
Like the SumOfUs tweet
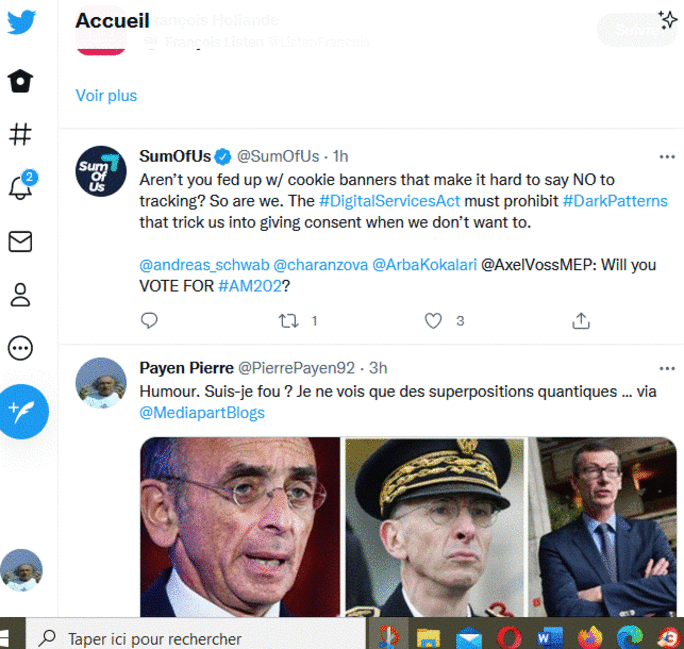tap(433, 321)
